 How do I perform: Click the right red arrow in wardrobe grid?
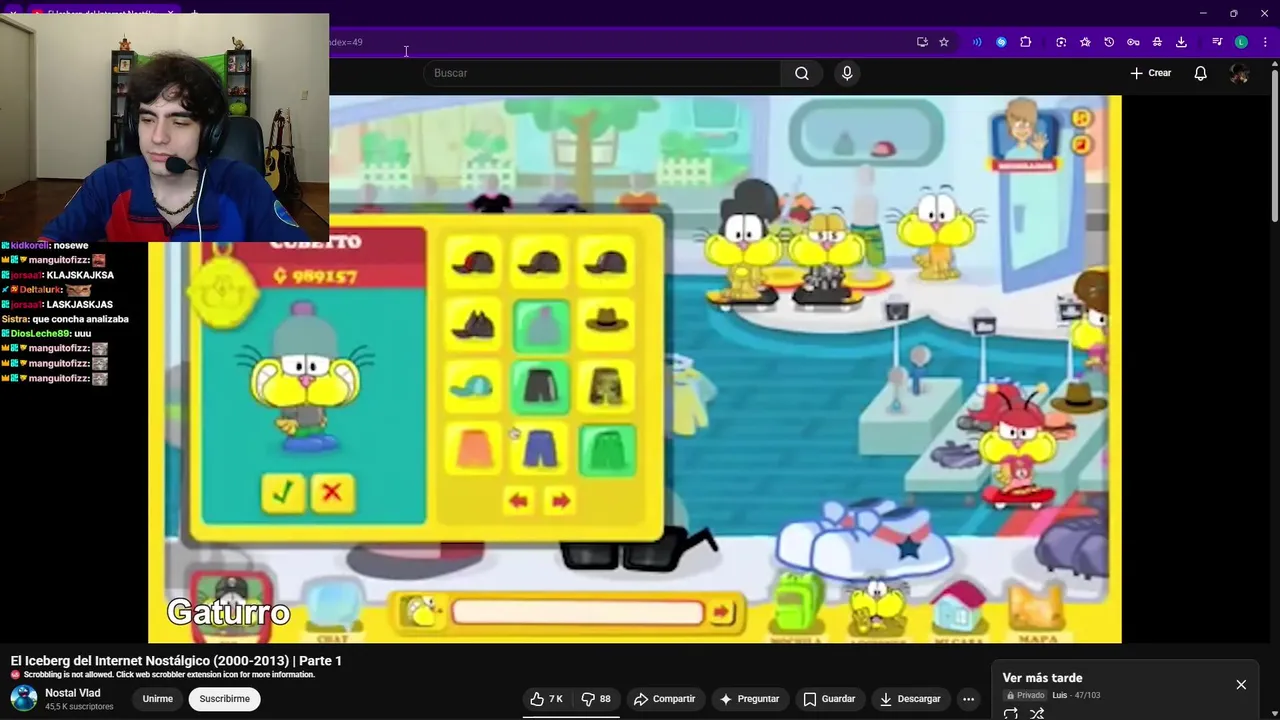click(561, 501)
